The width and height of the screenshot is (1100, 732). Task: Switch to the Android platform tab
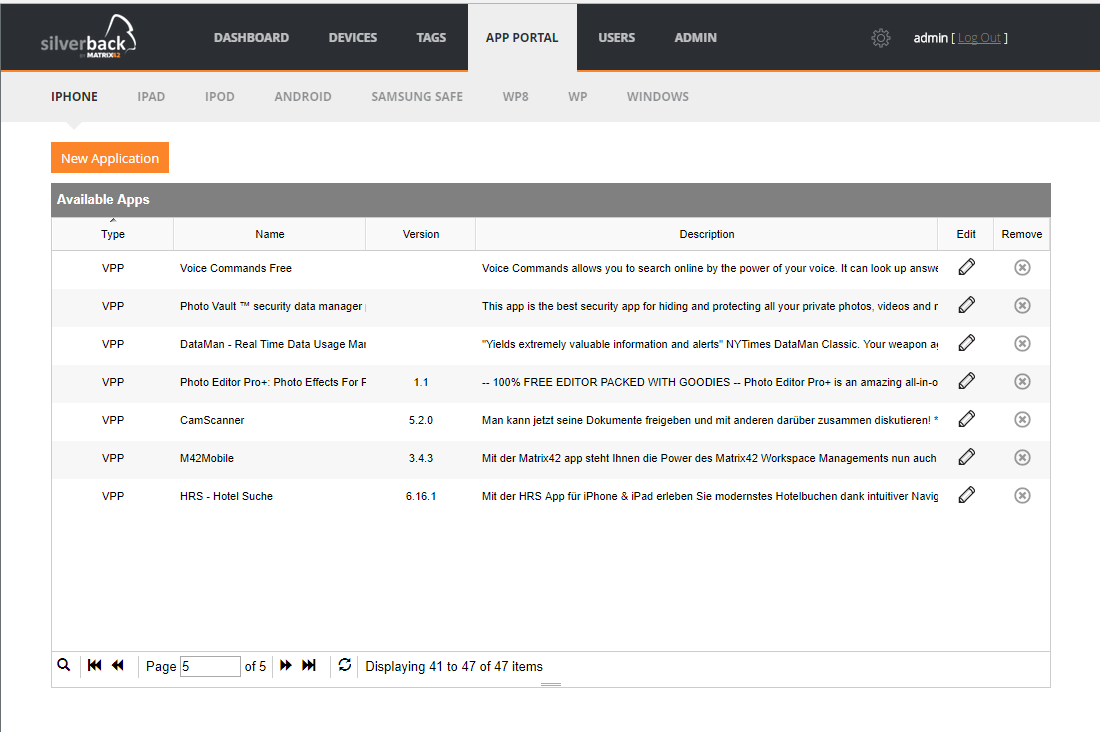point(303,97)
